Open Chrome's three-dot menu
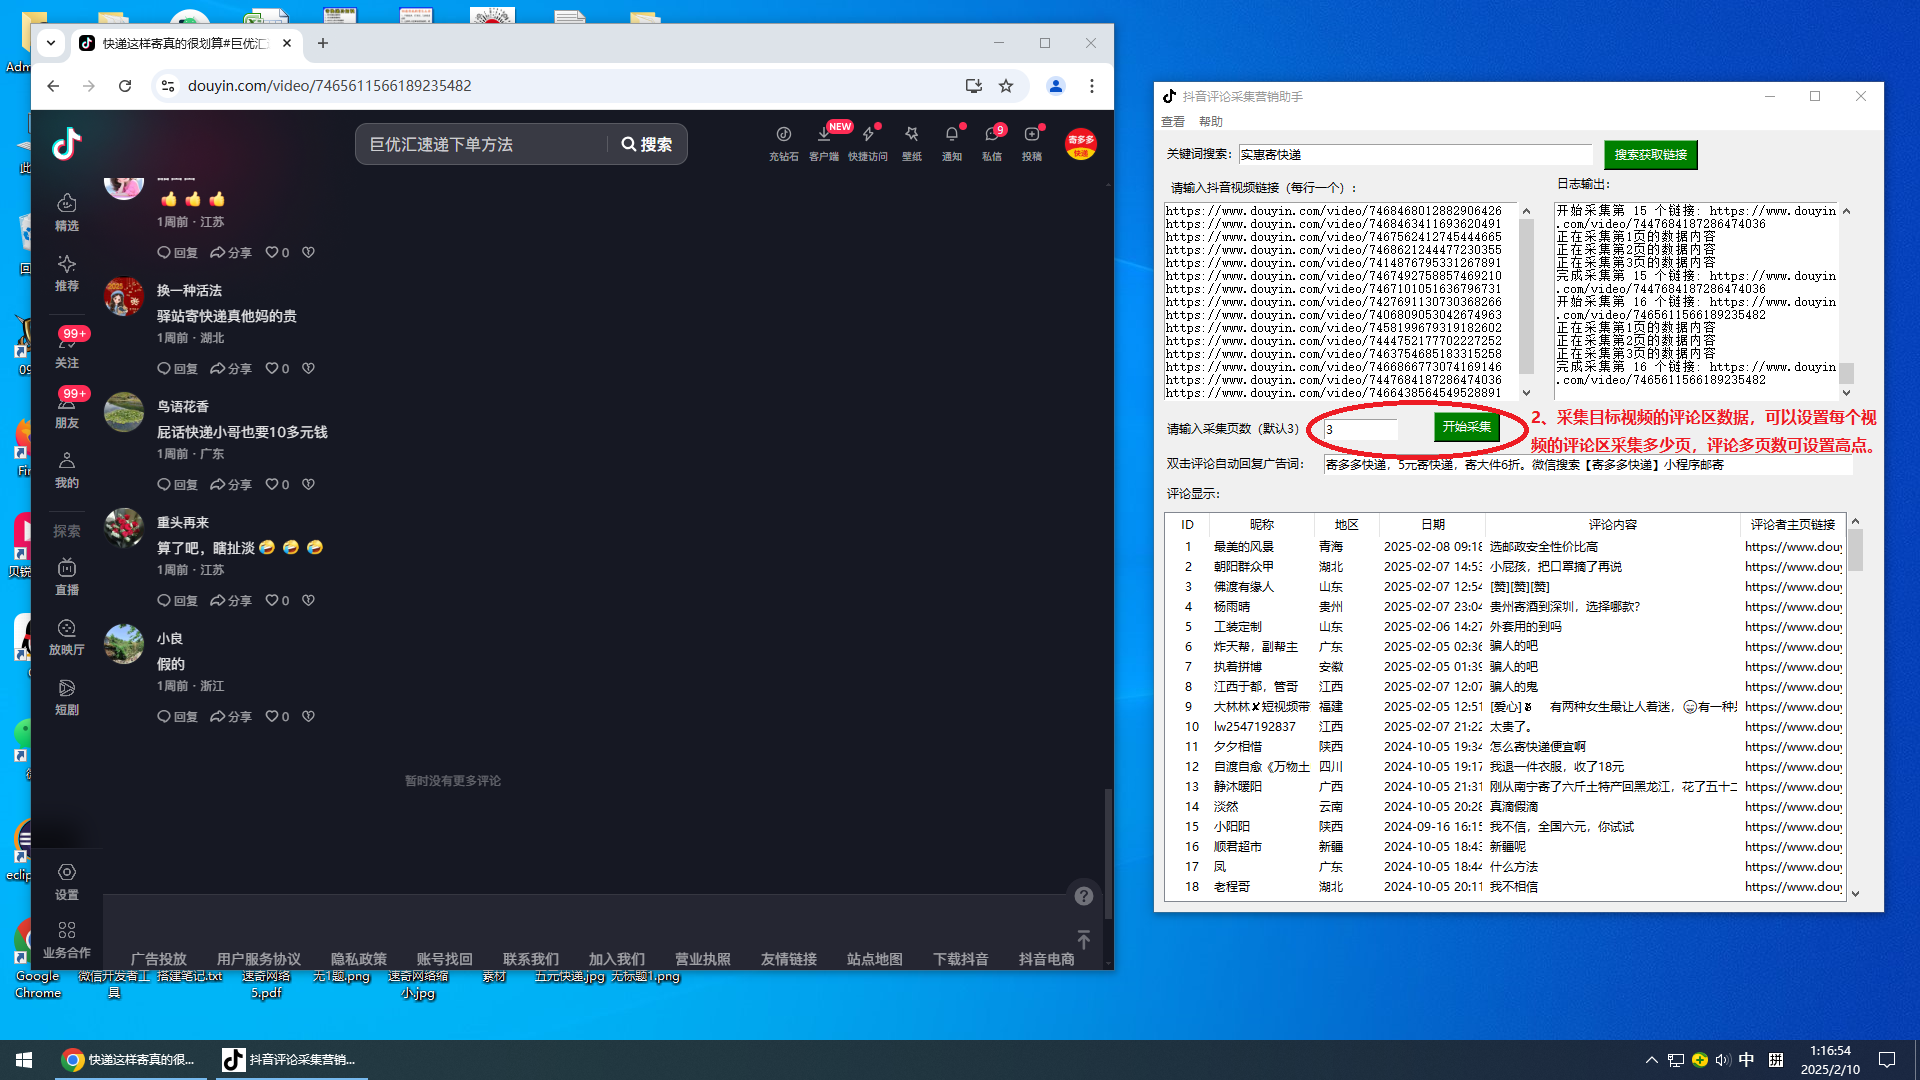 click(x=1092, y=86)
